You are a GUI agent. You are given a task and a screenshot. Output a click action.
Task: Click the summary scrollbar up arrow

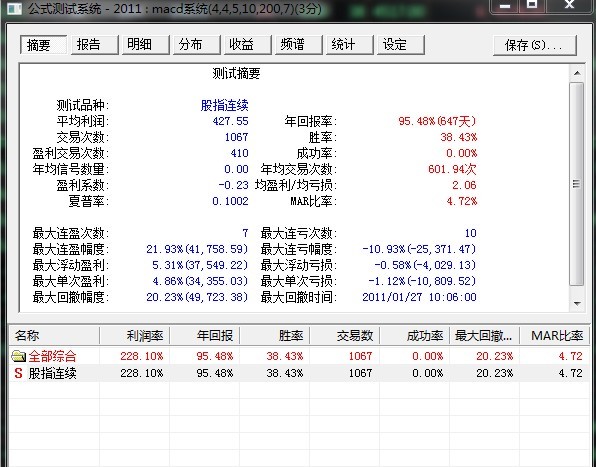pos(577,73)
